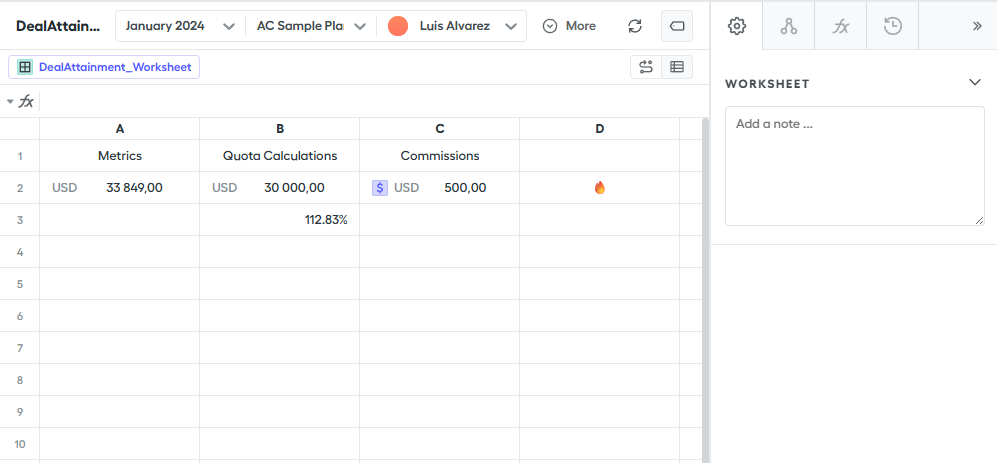Image resolution: width=997 pixels, height=463 pixels.
Task: Click the refresh icon in top toolbar
Action: pyautogui.click(x=635, y=26)
